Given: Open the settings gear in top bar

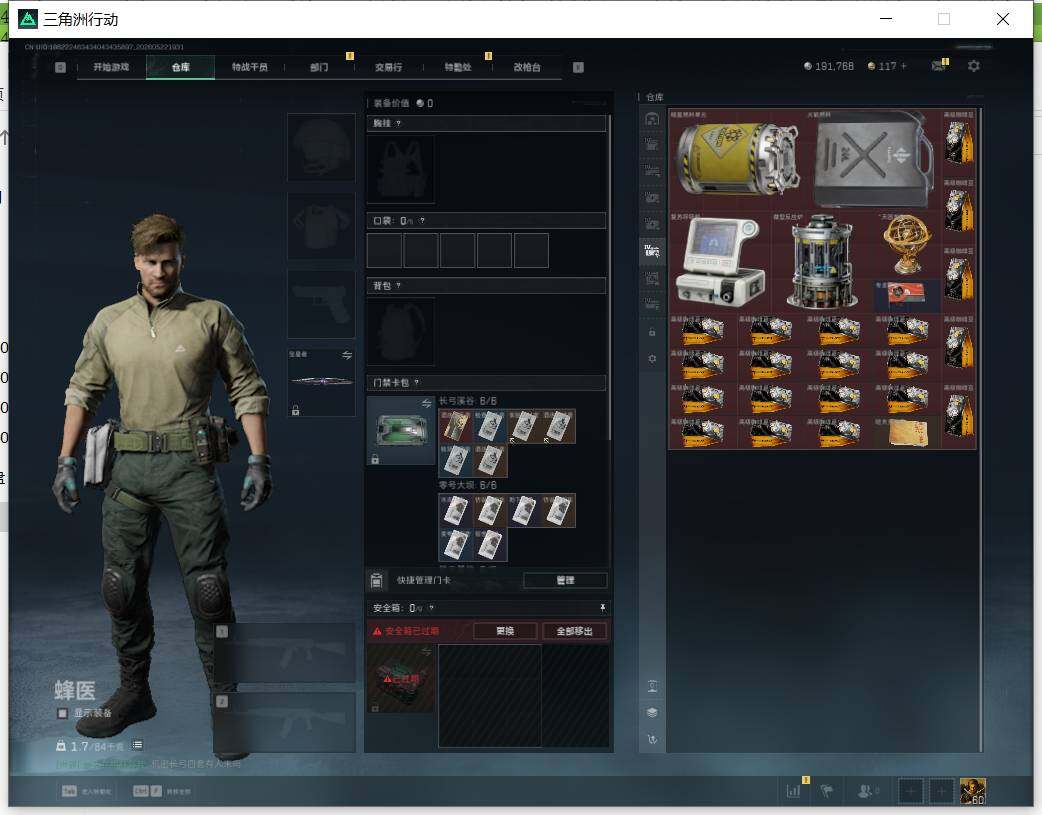Looking at the screenshot, I should [x=974, y=66].
